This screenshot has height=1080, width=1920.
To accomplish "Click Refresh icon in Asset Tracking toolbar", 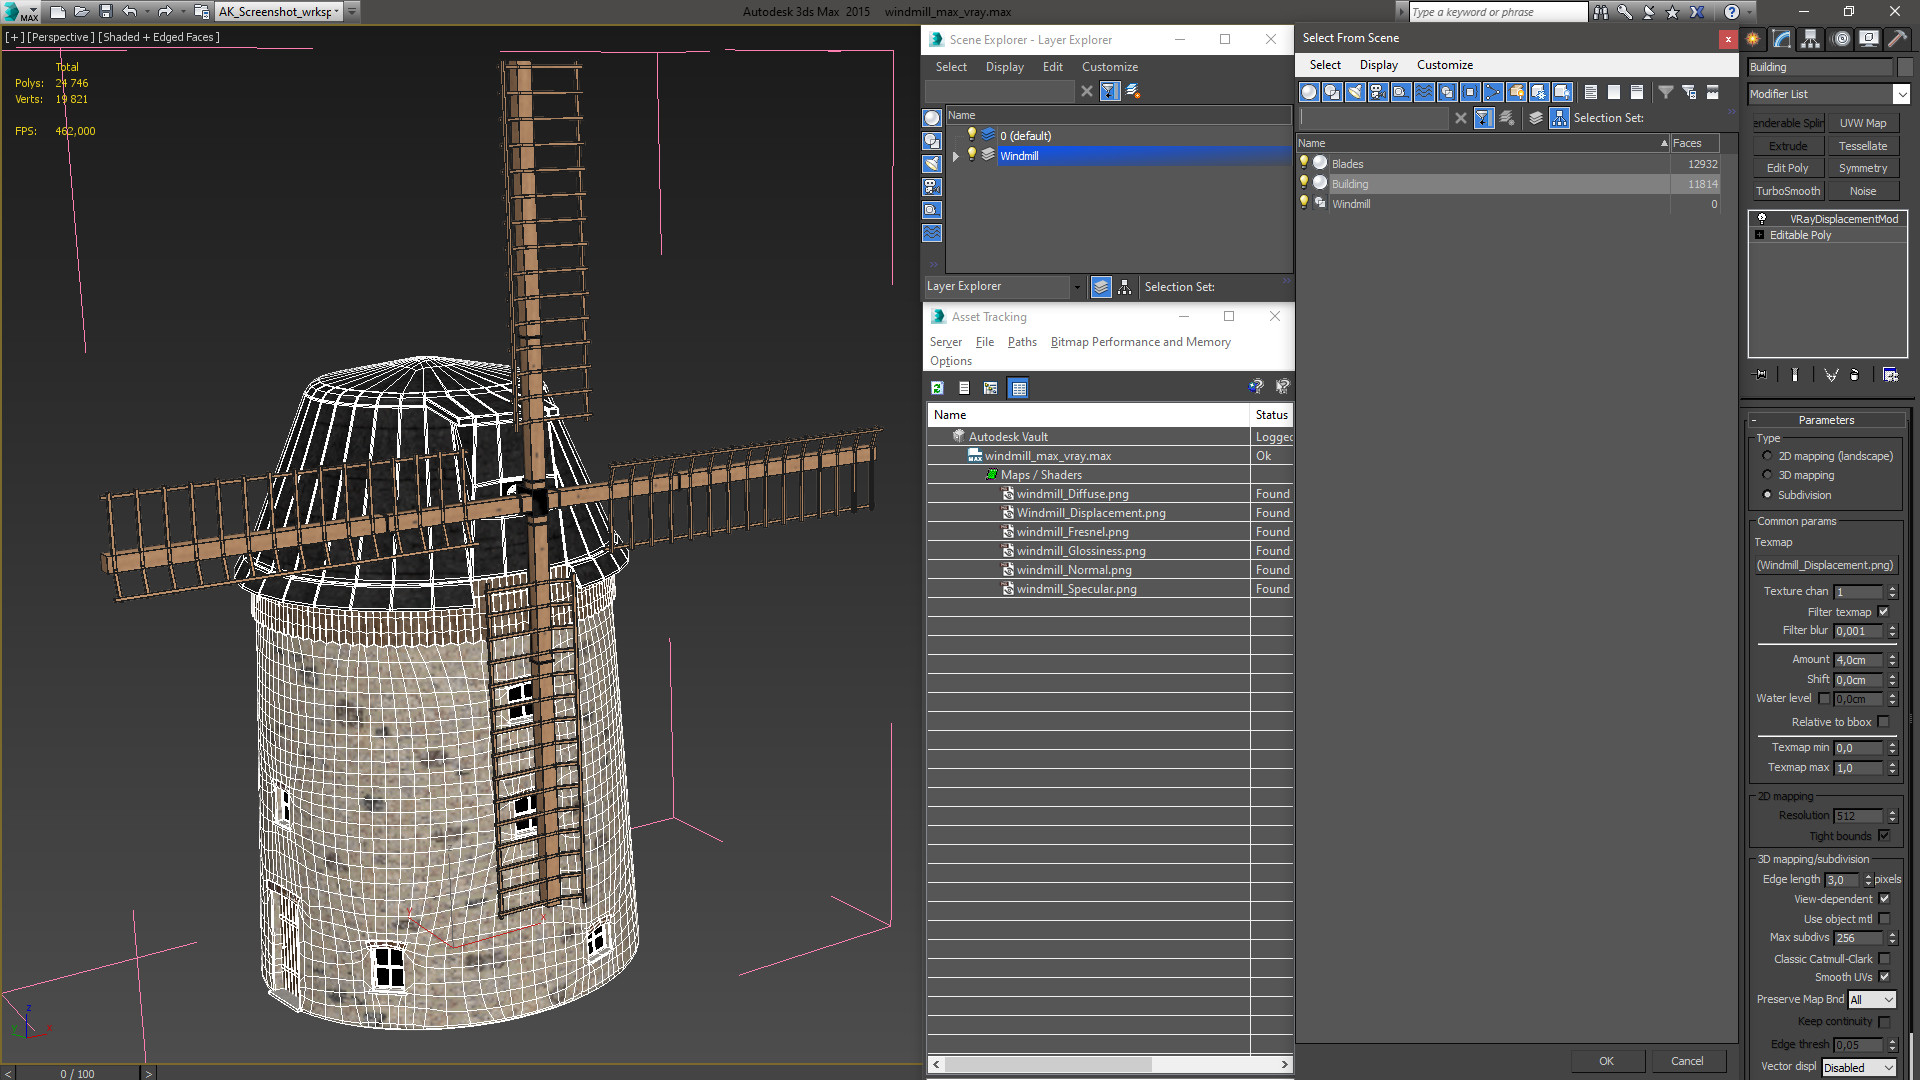I will (x=937, y=388).
